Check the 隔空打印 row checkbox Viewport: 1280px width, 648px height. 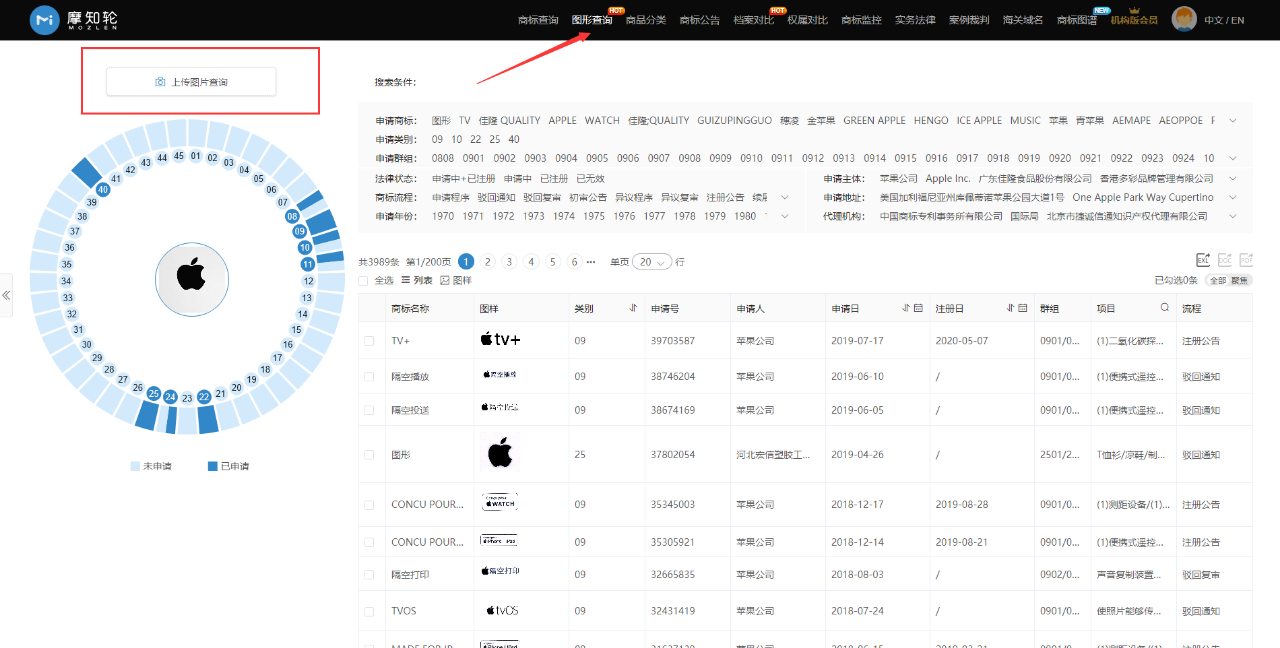click(369, 576)
